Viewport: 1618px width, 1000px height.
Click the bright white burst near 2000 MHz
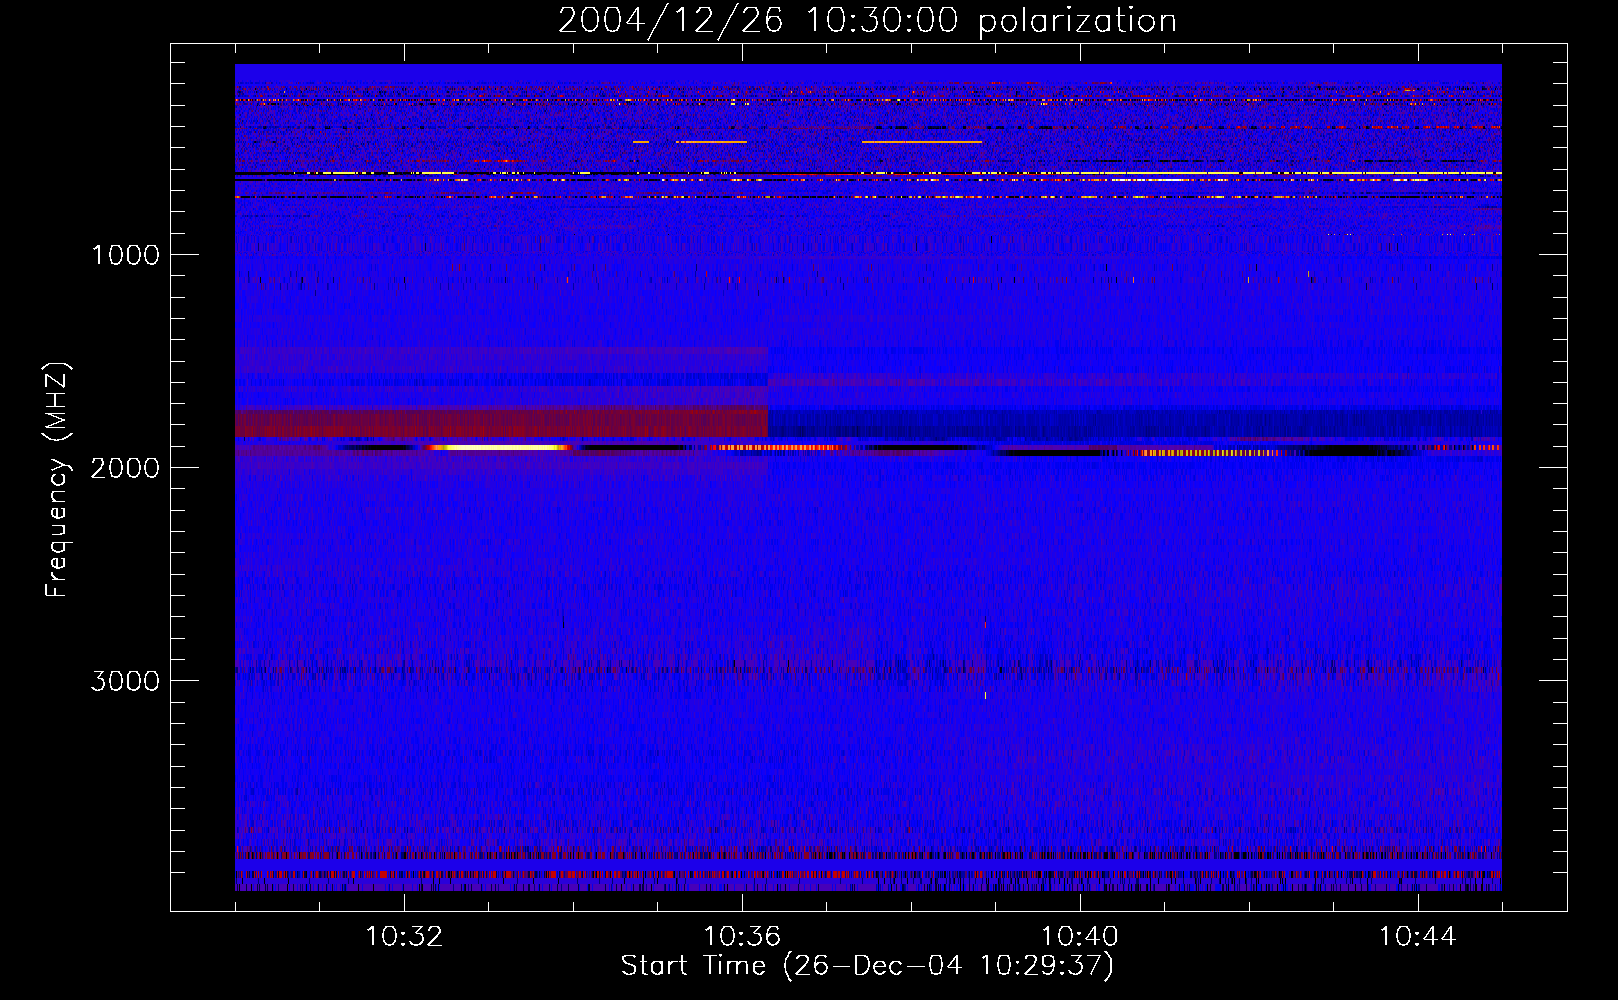click(500, 447)
